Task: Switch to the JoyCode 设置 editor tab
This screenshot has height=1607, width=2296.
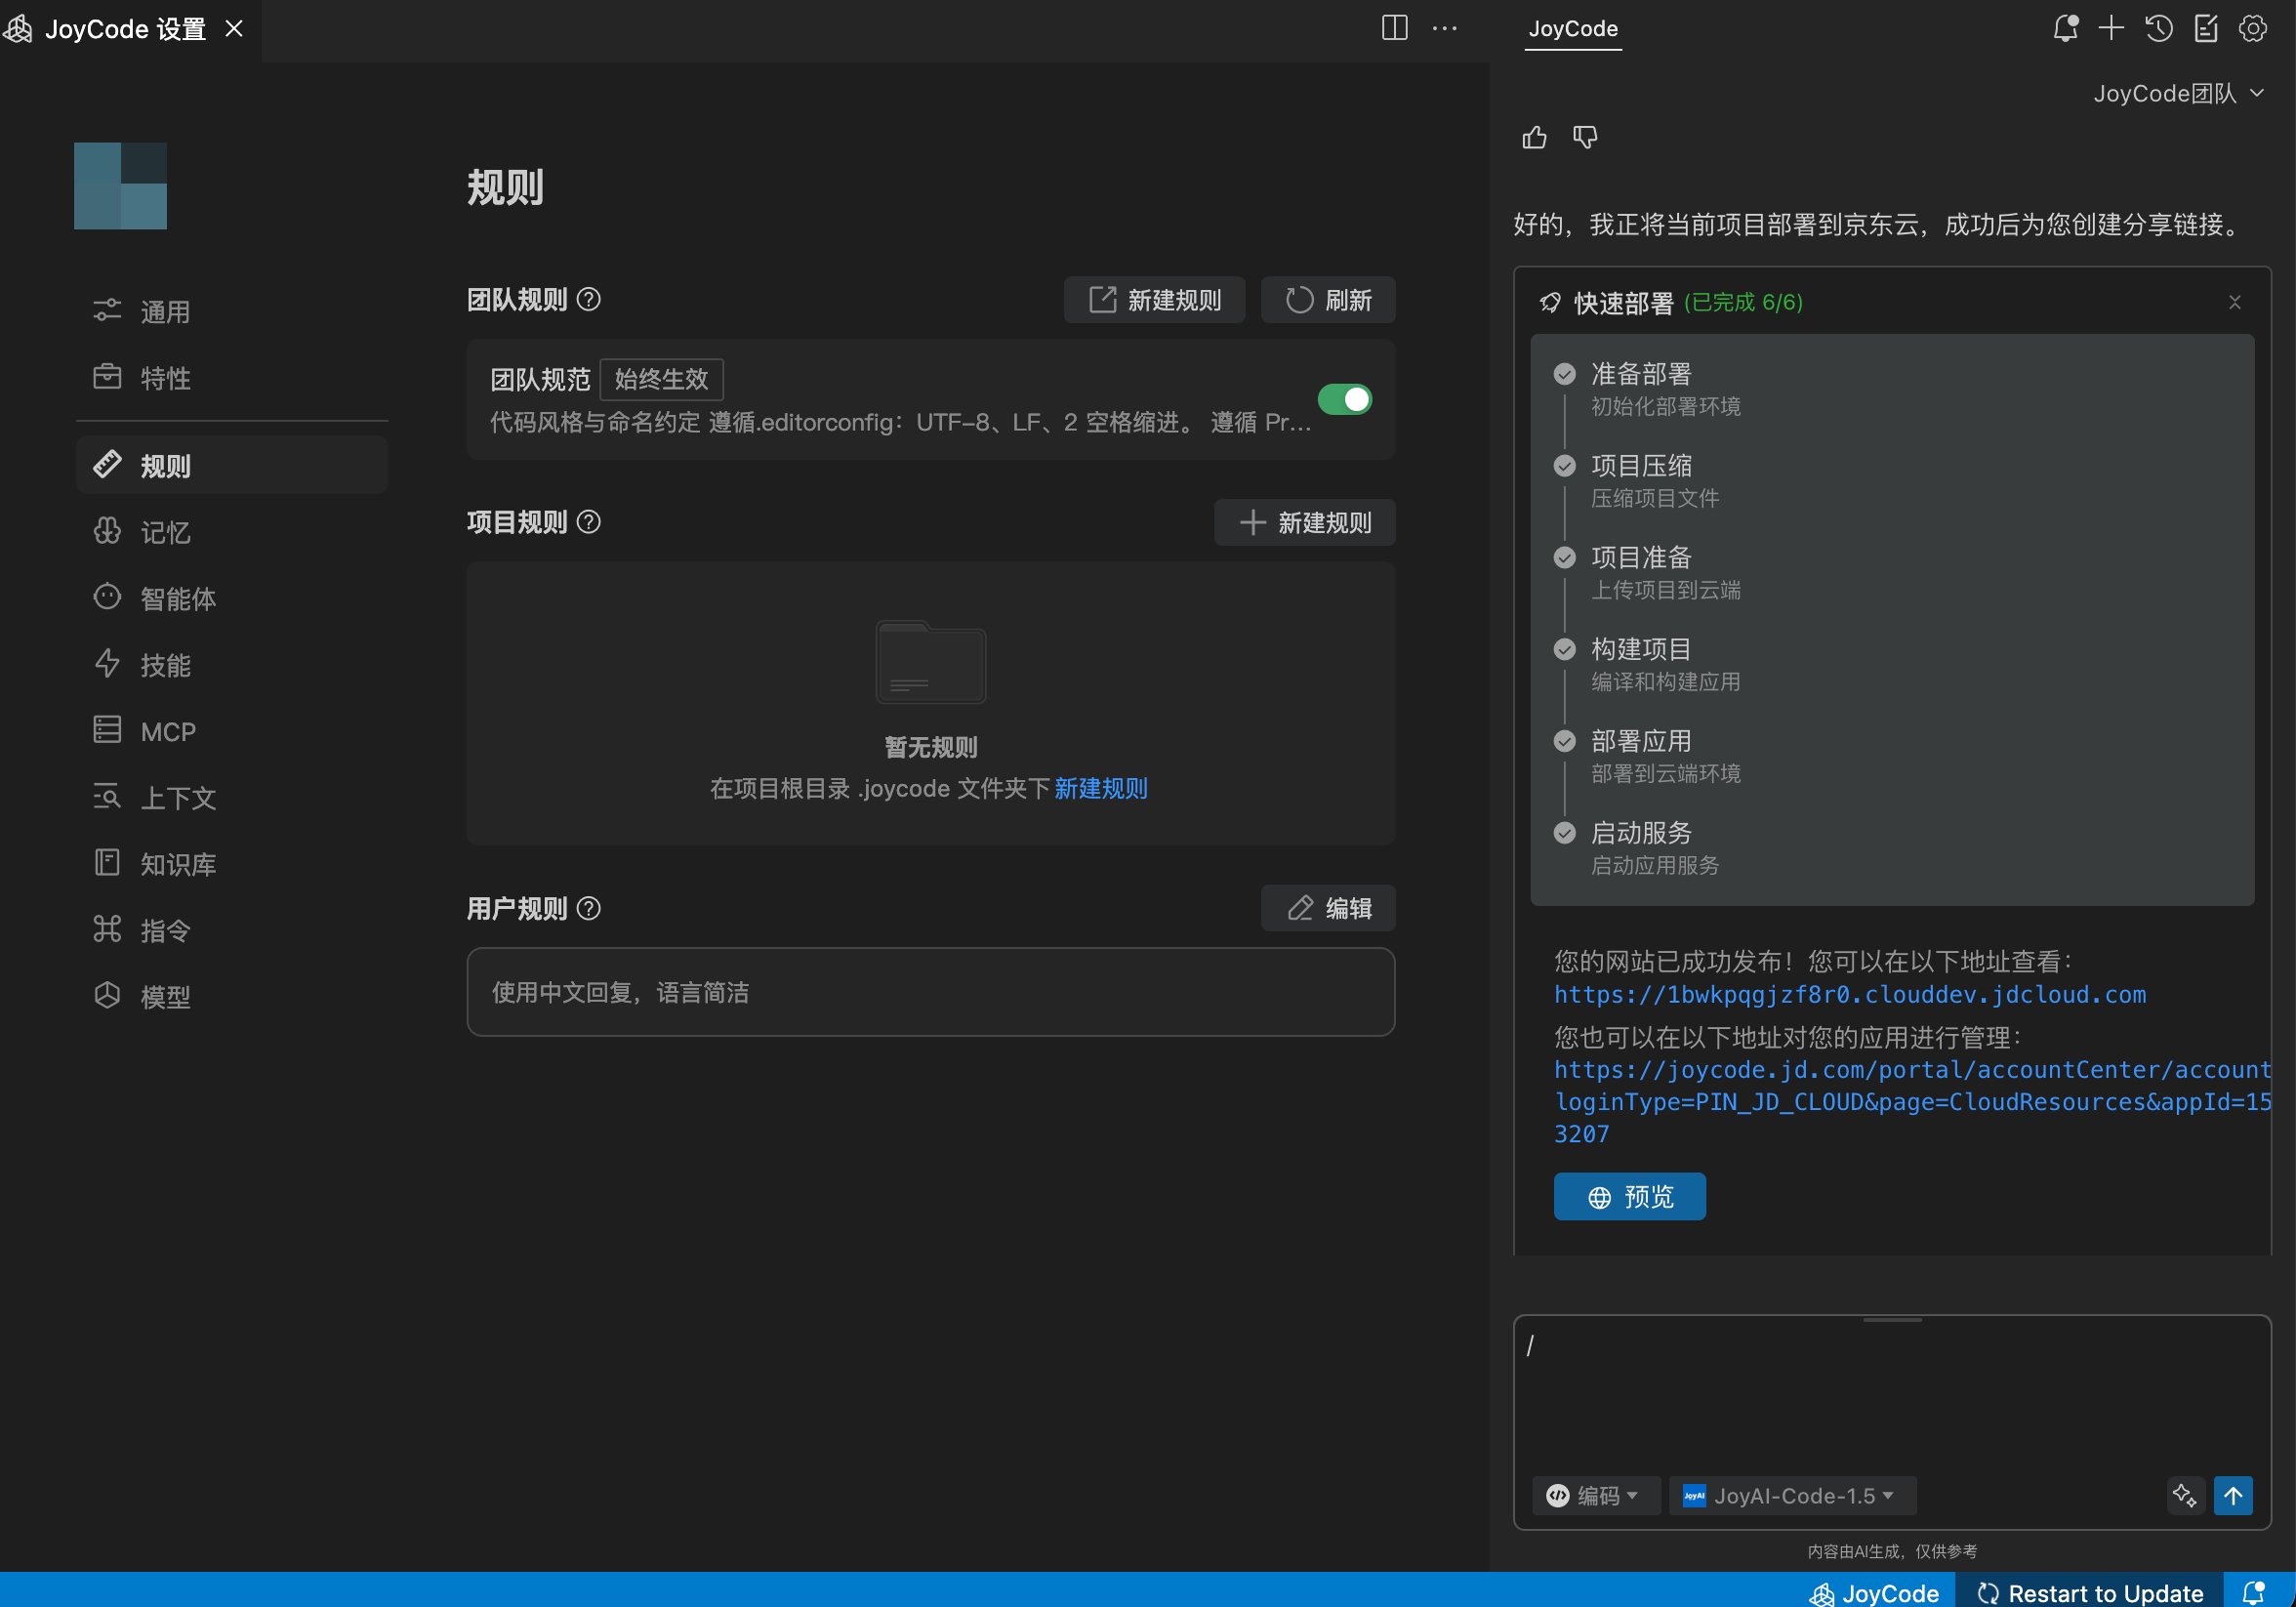Action: tap(130, 29)
